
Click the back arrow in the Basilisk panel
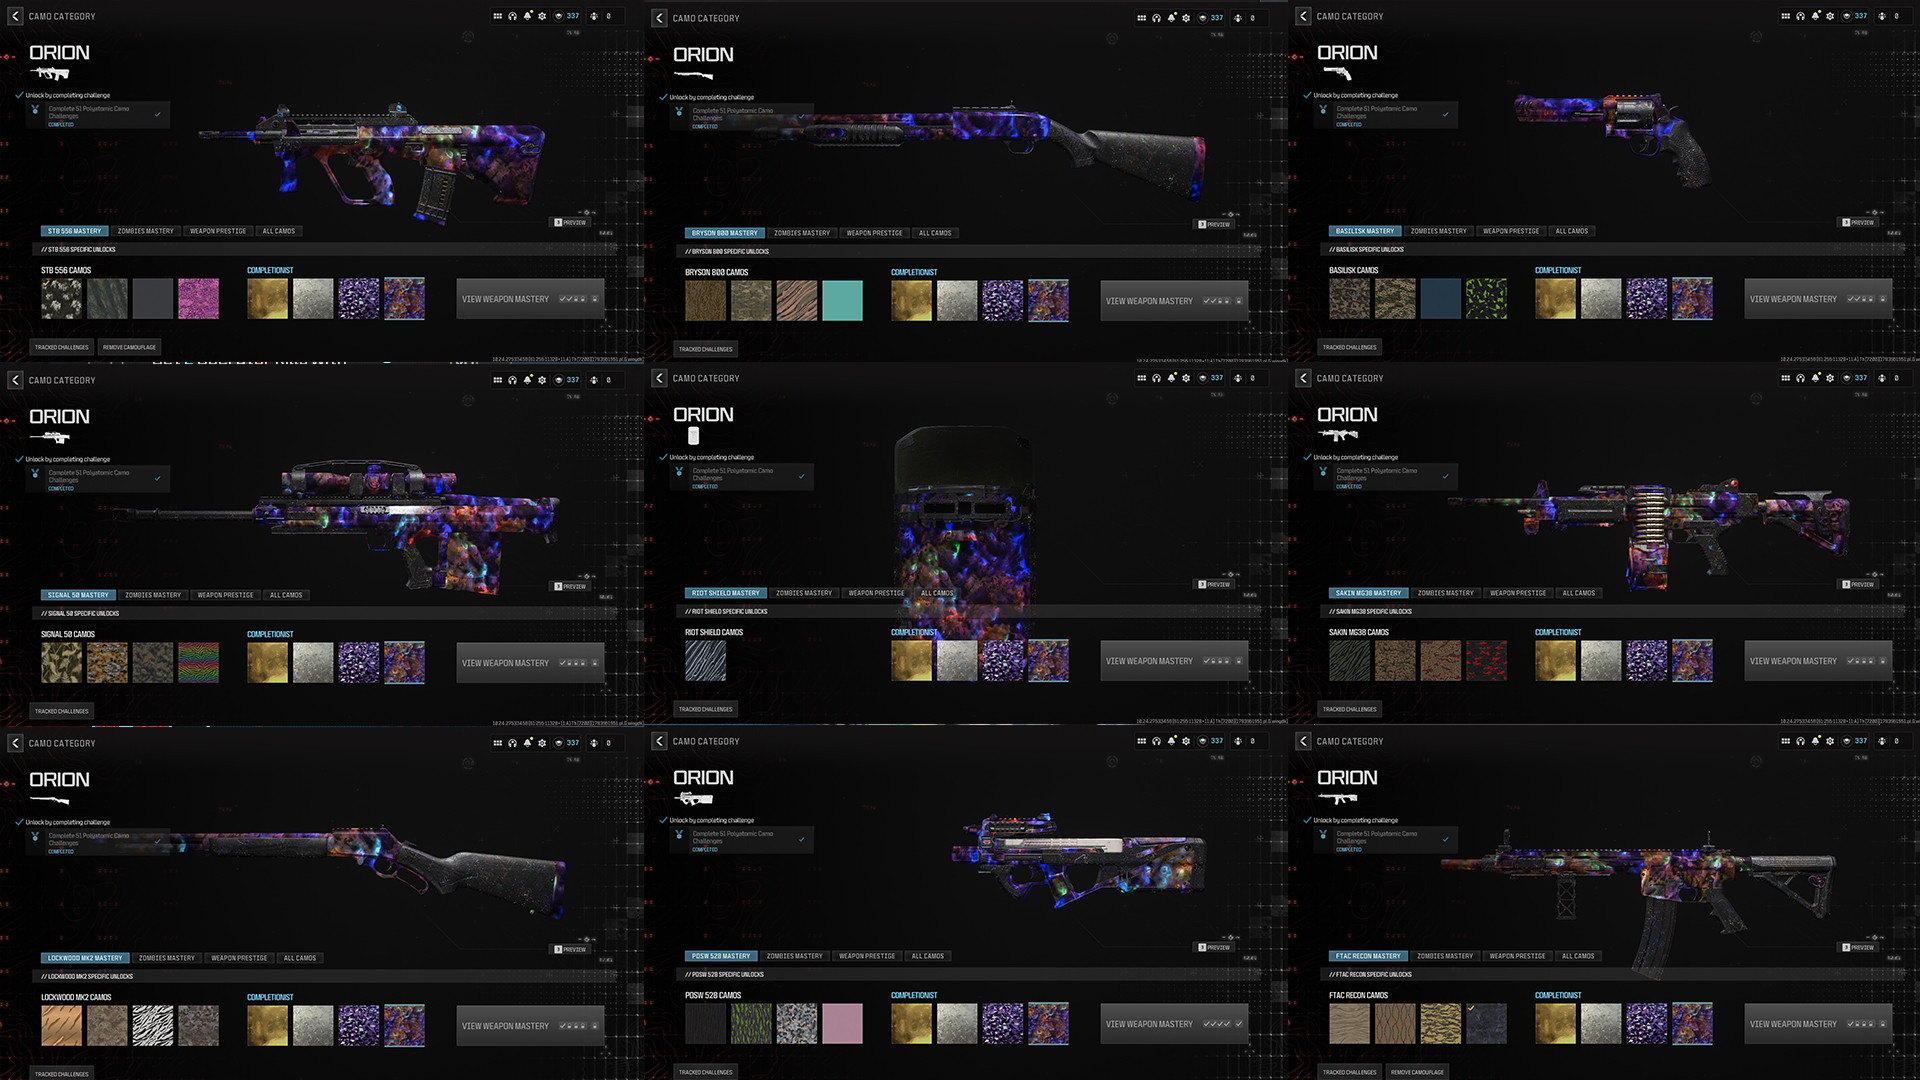tap(1303, 16)
